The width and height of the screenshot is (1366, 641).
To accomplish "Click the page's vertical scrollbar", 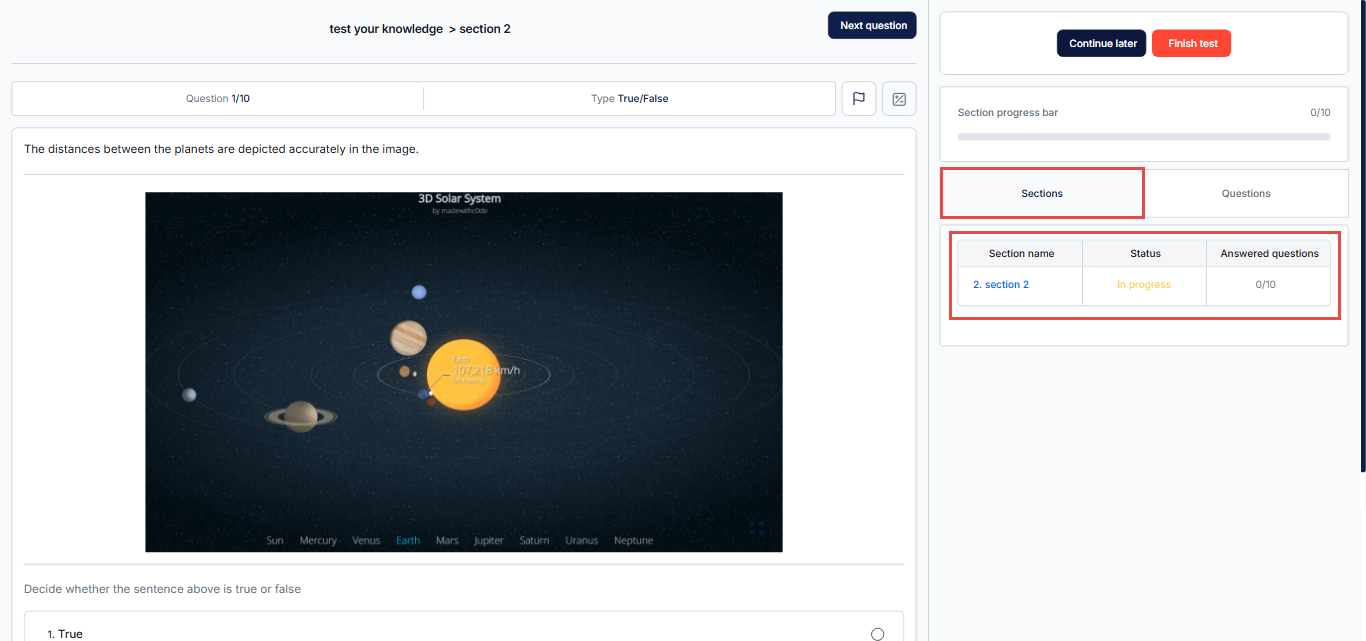I will point(1362,230).
